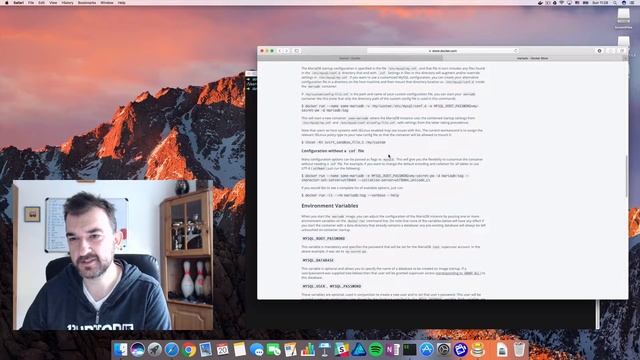Open System Preferences gear in dock
Screen dimensions: 640x360
pos(444,350)
